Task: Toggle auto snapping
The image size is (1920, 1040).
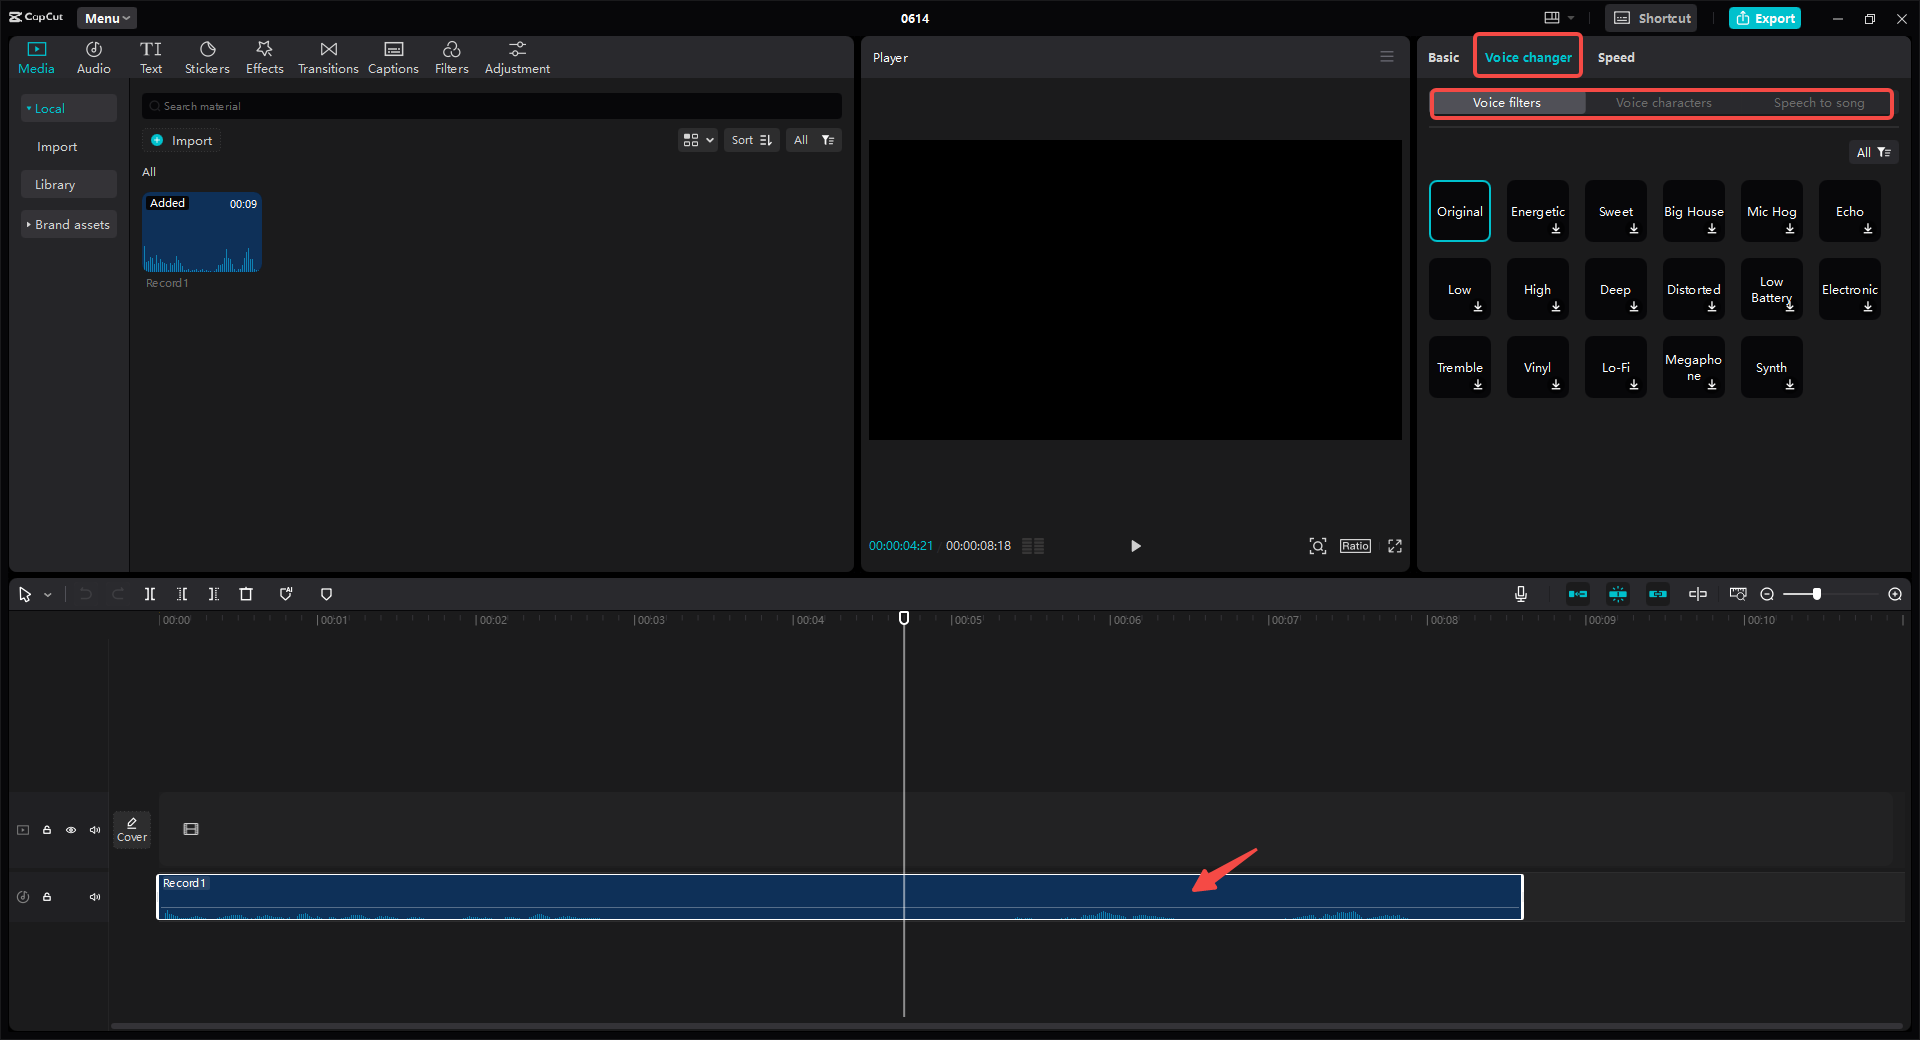Action: pos(1618,594)
